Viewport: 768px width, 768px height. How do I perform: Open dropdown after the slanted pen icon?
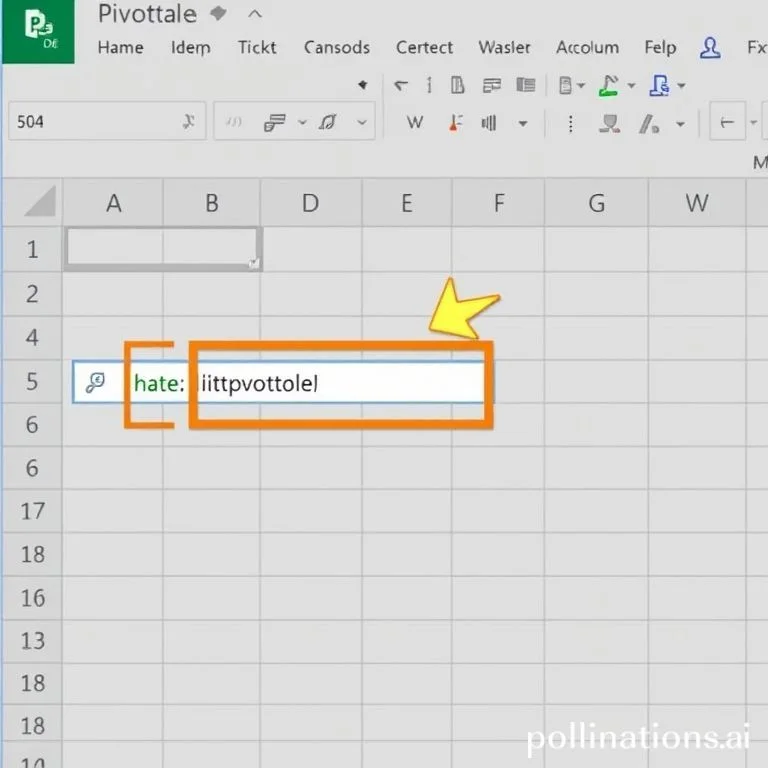(680, 124)
